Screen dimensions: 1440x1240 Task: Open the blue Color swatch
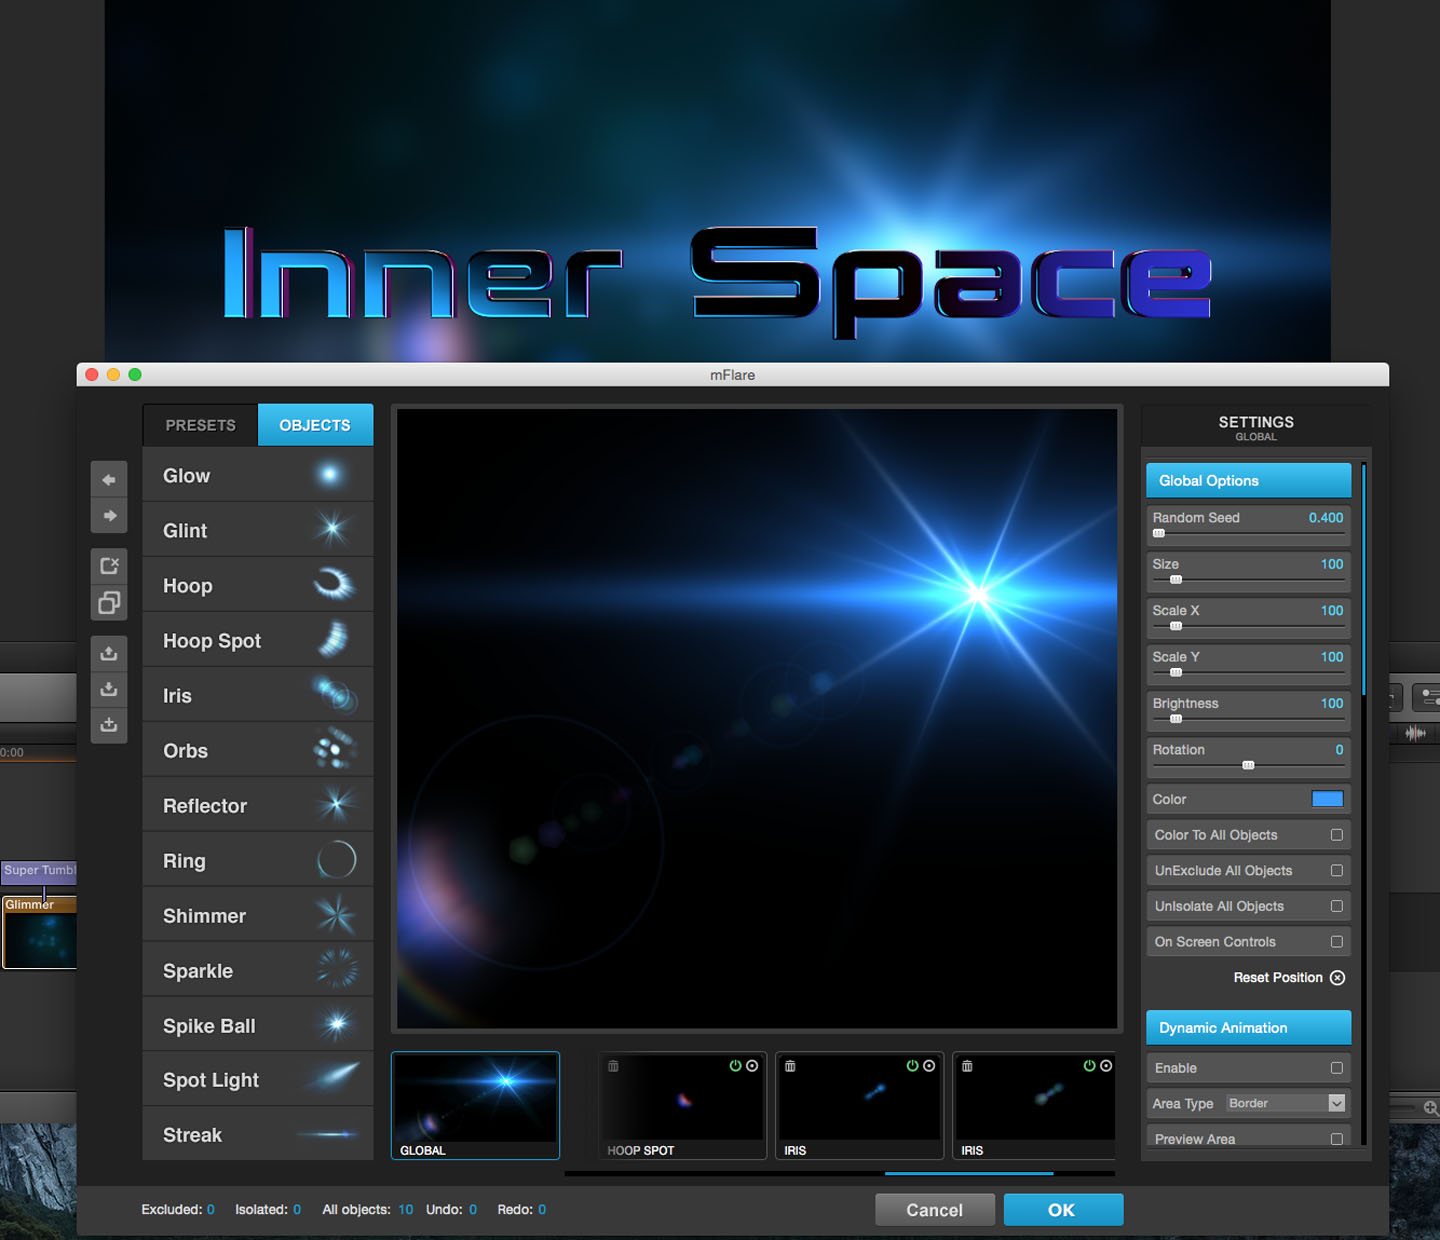(x=1327, y=799)
